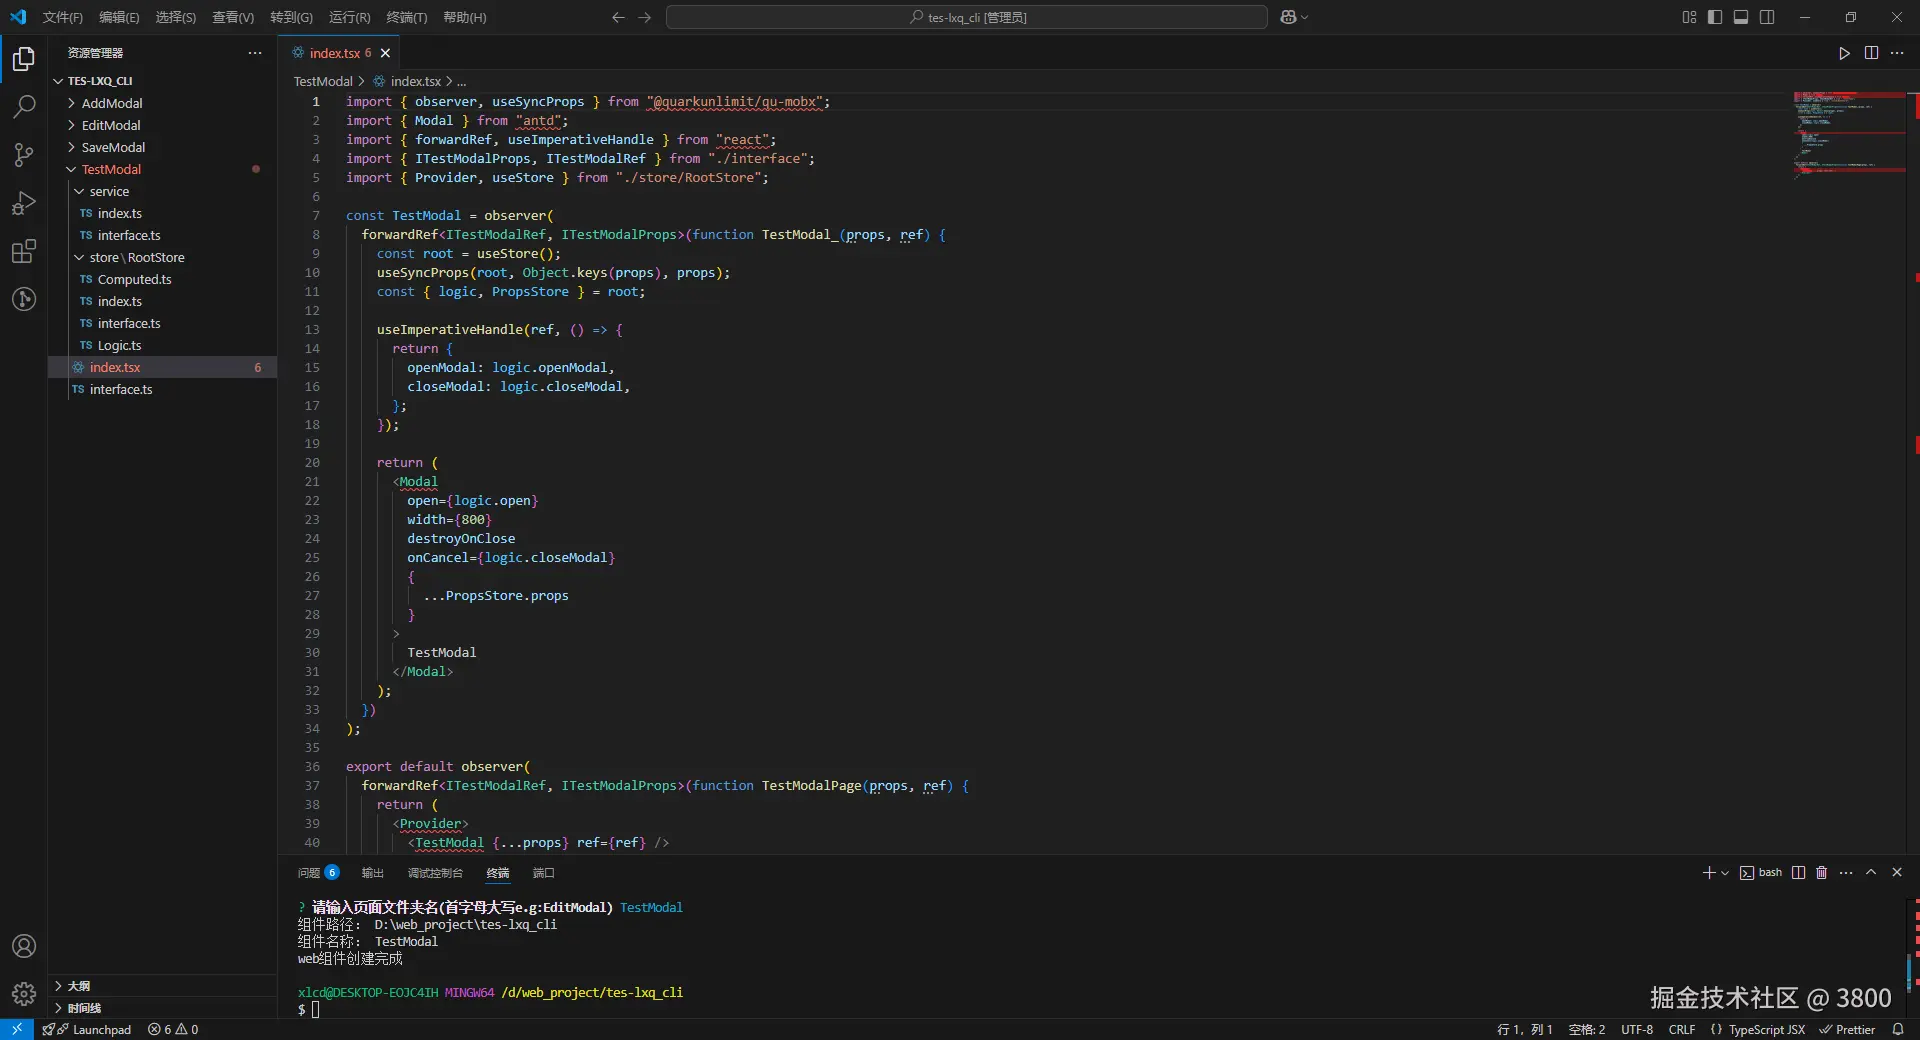Open the Source Control view
The height and width of the screenshot is (1040, 1920).
pos(24,154)
